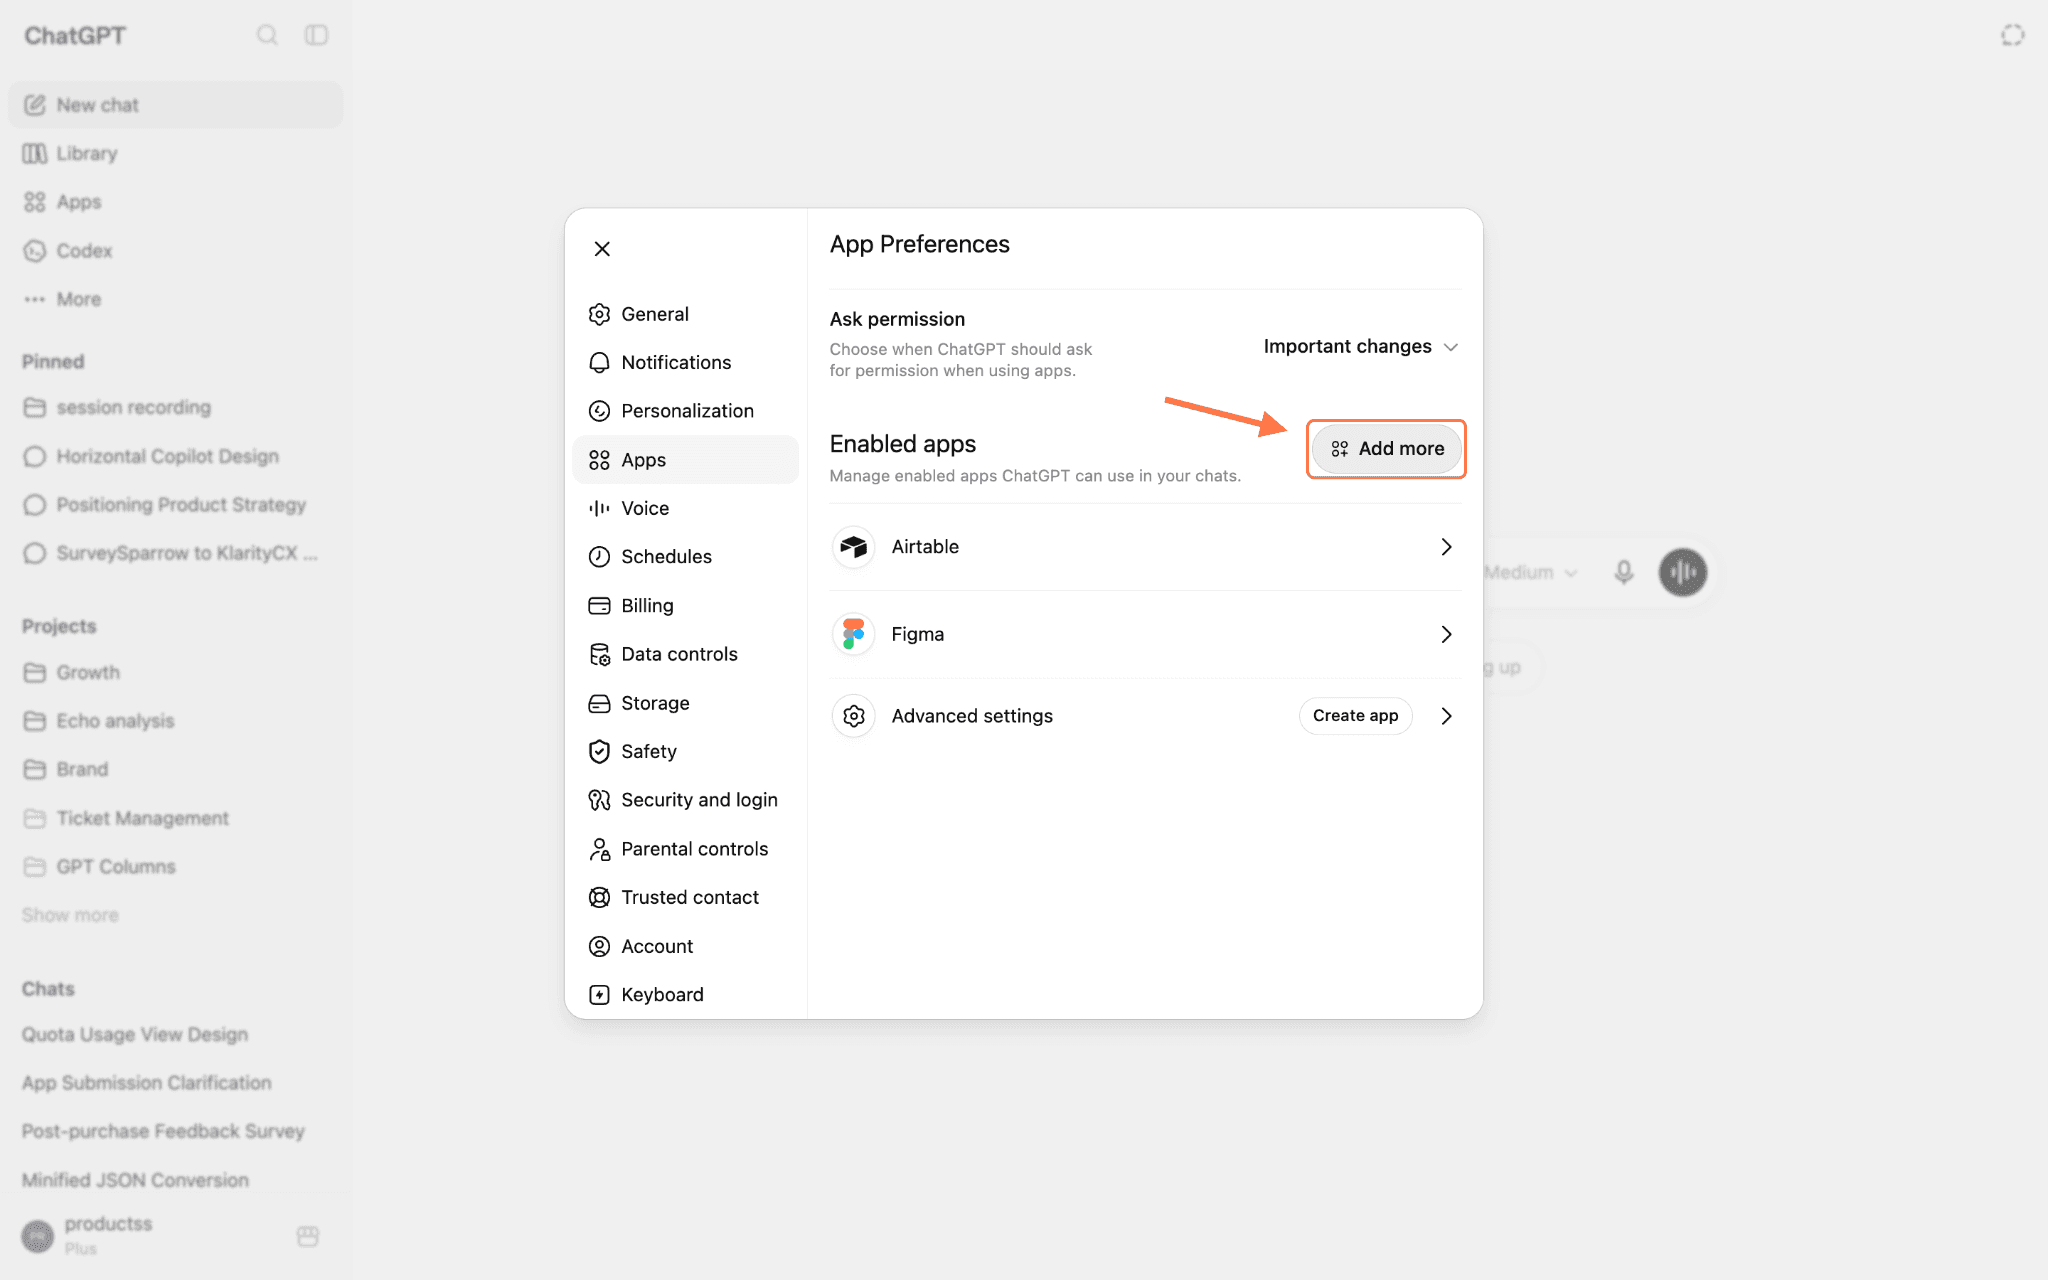
Task: Click the search icon in ChatGPT sidebar
Action: tap(266, 35)
